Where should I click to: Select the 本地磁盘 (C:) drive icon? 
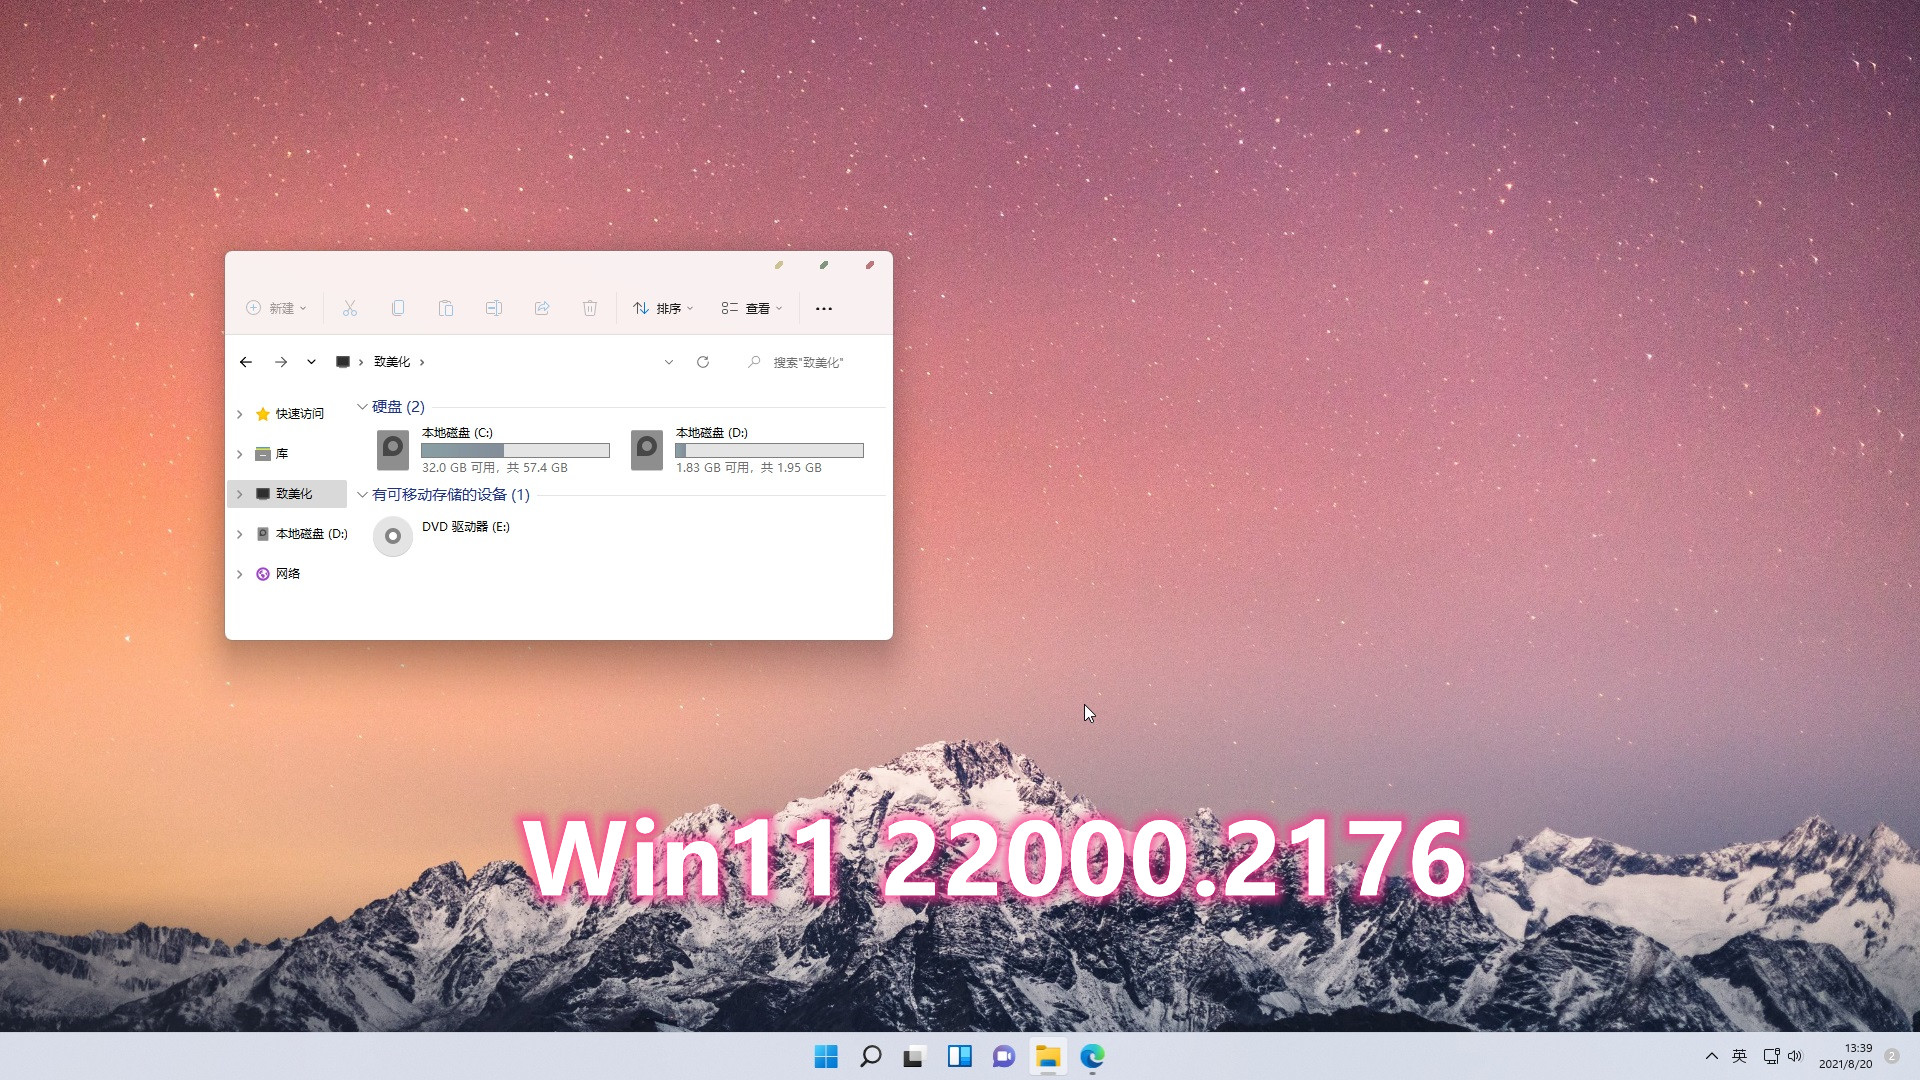pyautogui.click(x=393, y=450)
